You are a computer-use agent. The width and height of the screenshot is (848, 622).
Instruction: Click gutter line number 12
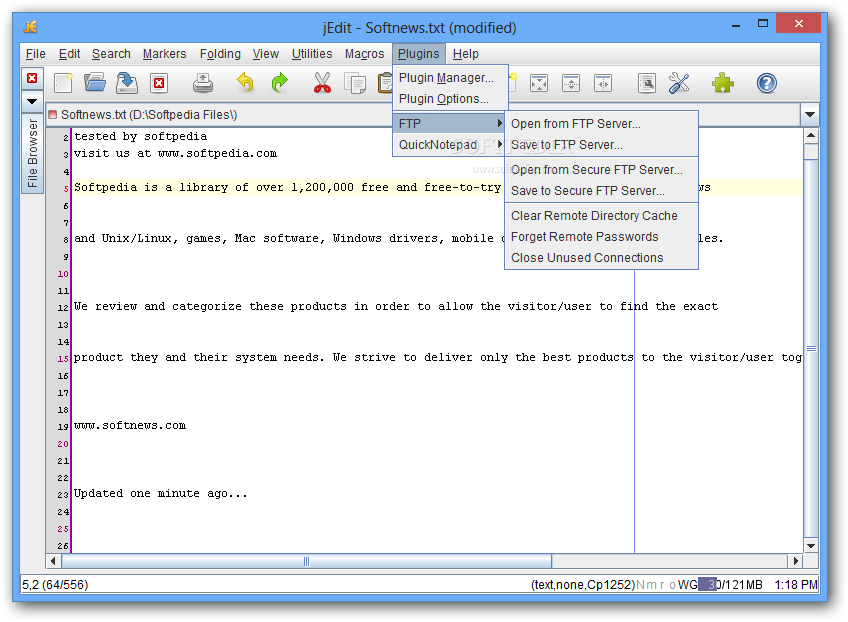[x=63, y=308]
